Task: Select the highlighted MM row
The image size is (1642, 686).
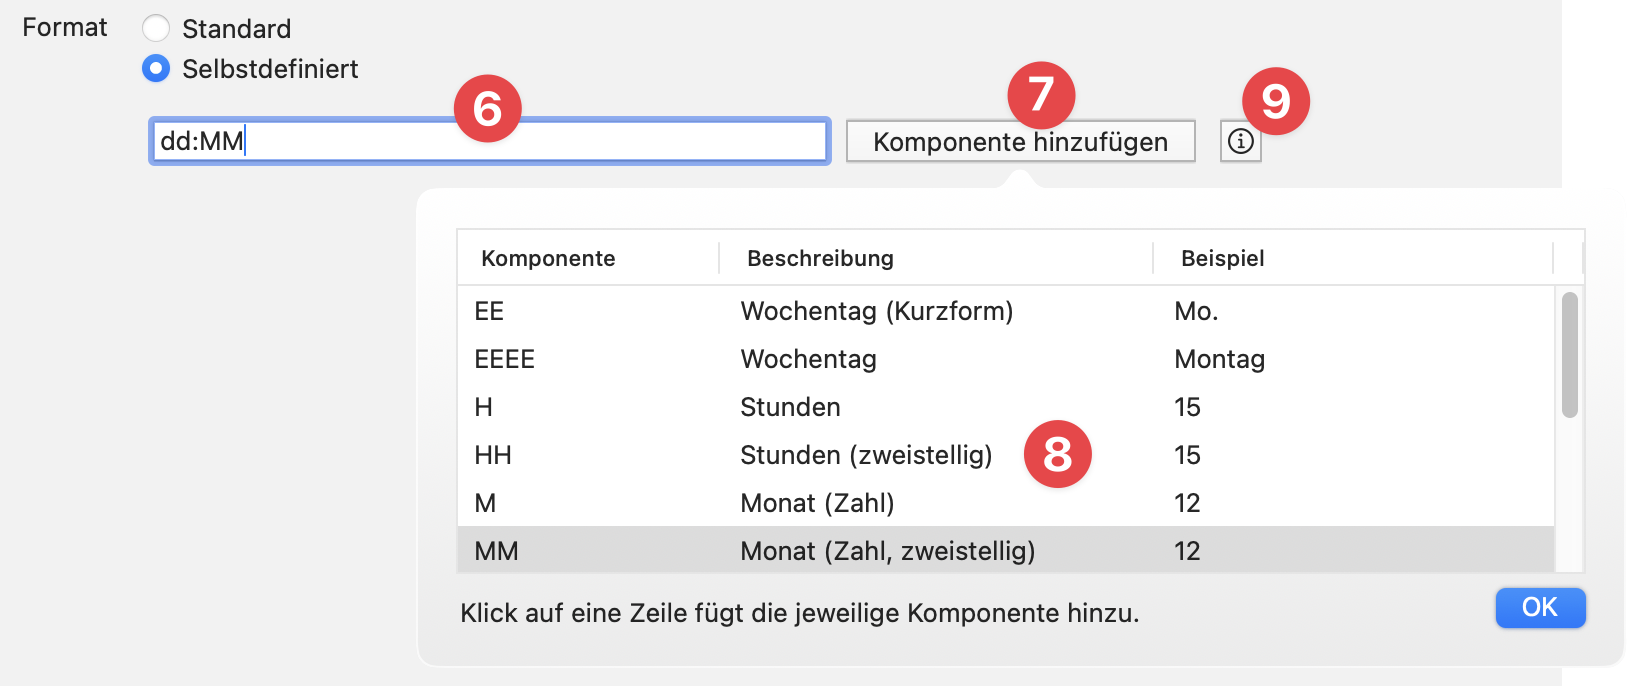Action: (700, 551)
